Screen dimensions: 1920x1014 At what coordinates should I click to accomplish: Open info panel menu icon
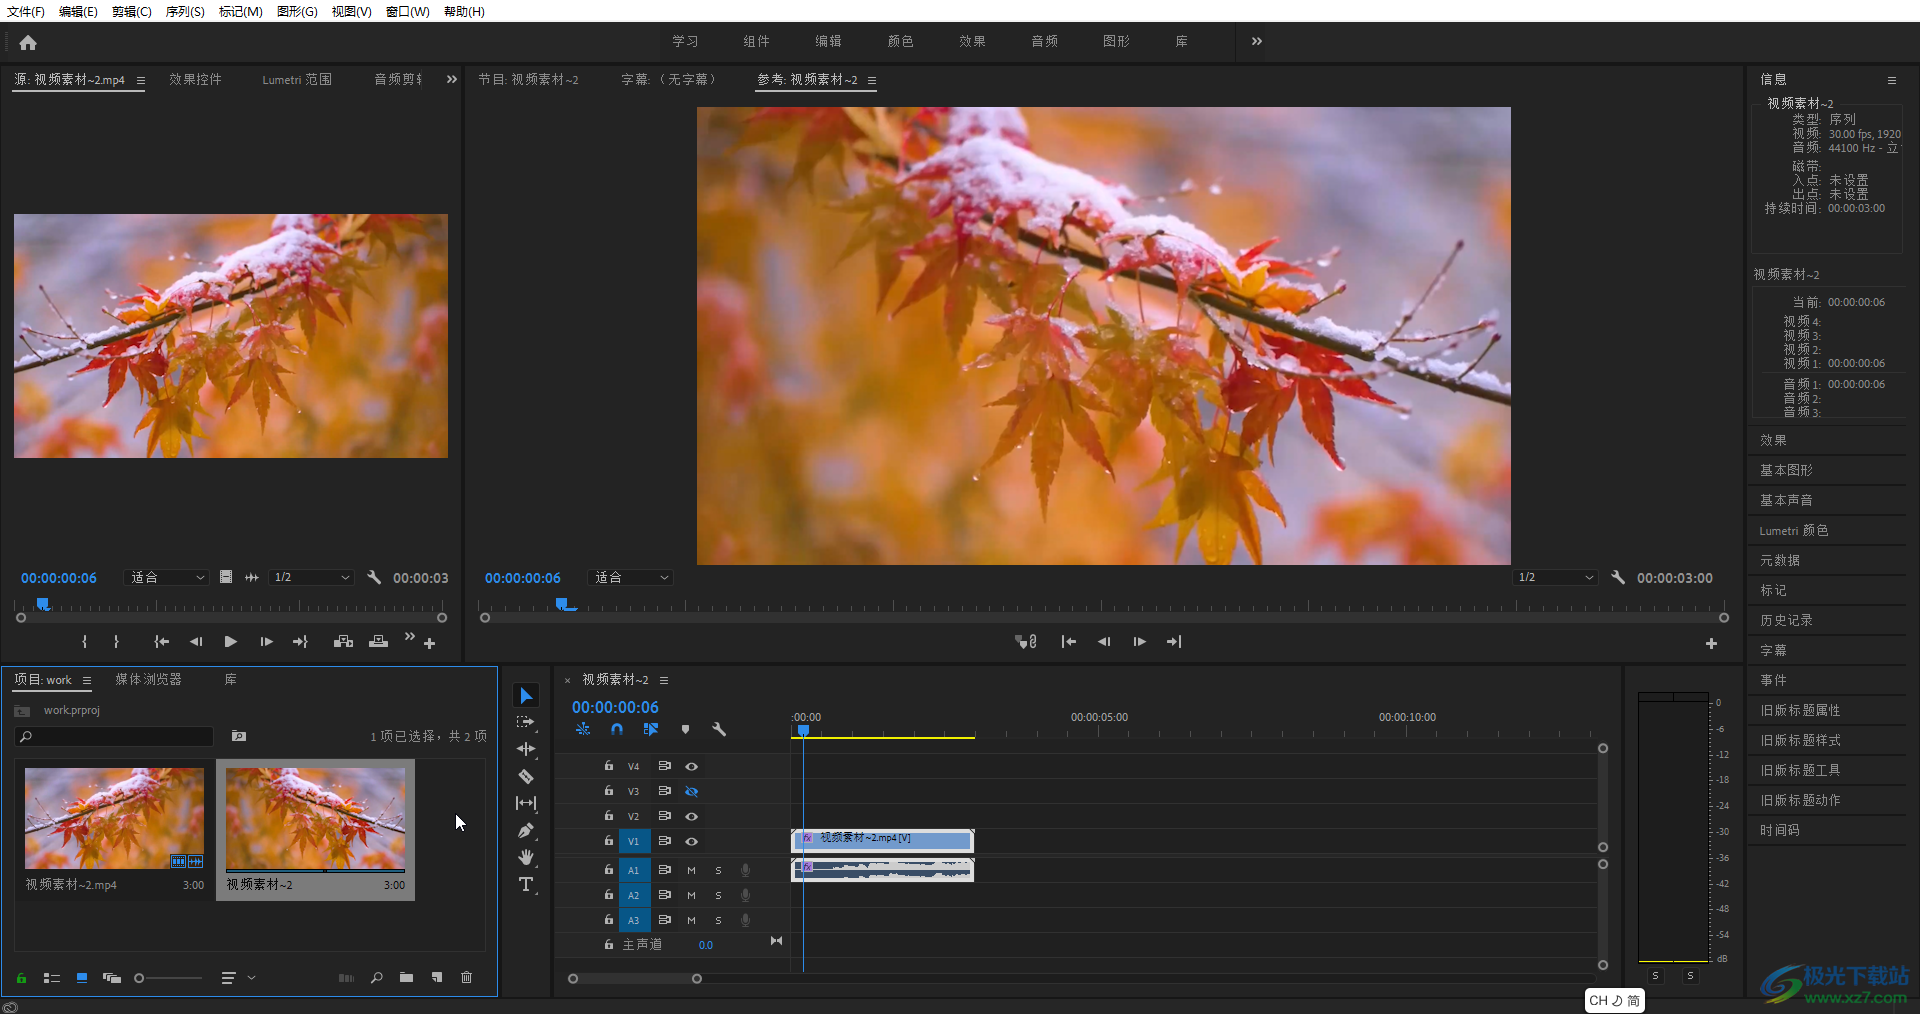coord(1892,80)
